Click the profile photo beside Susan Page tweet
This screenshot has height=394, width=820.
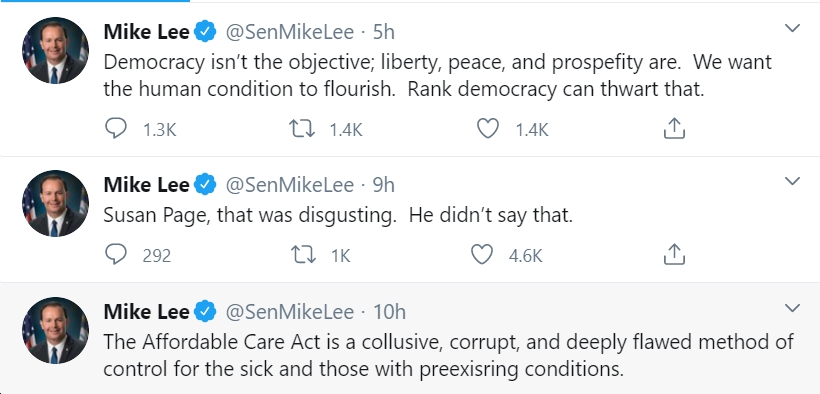click(55, 204)
